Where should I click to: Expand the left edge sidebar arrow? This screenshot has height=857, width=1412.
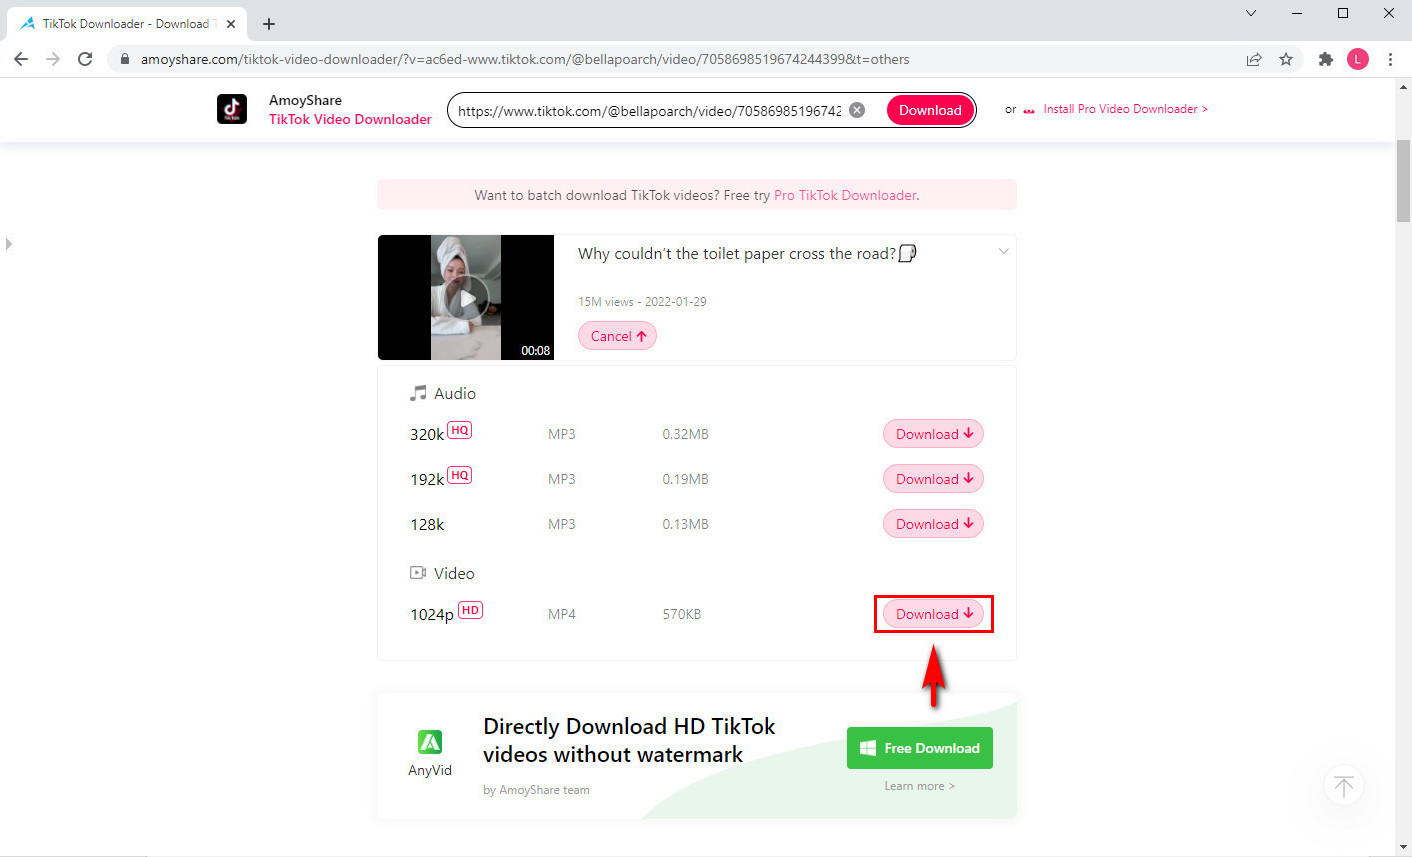pyautogui.click(x=8, y=243)
